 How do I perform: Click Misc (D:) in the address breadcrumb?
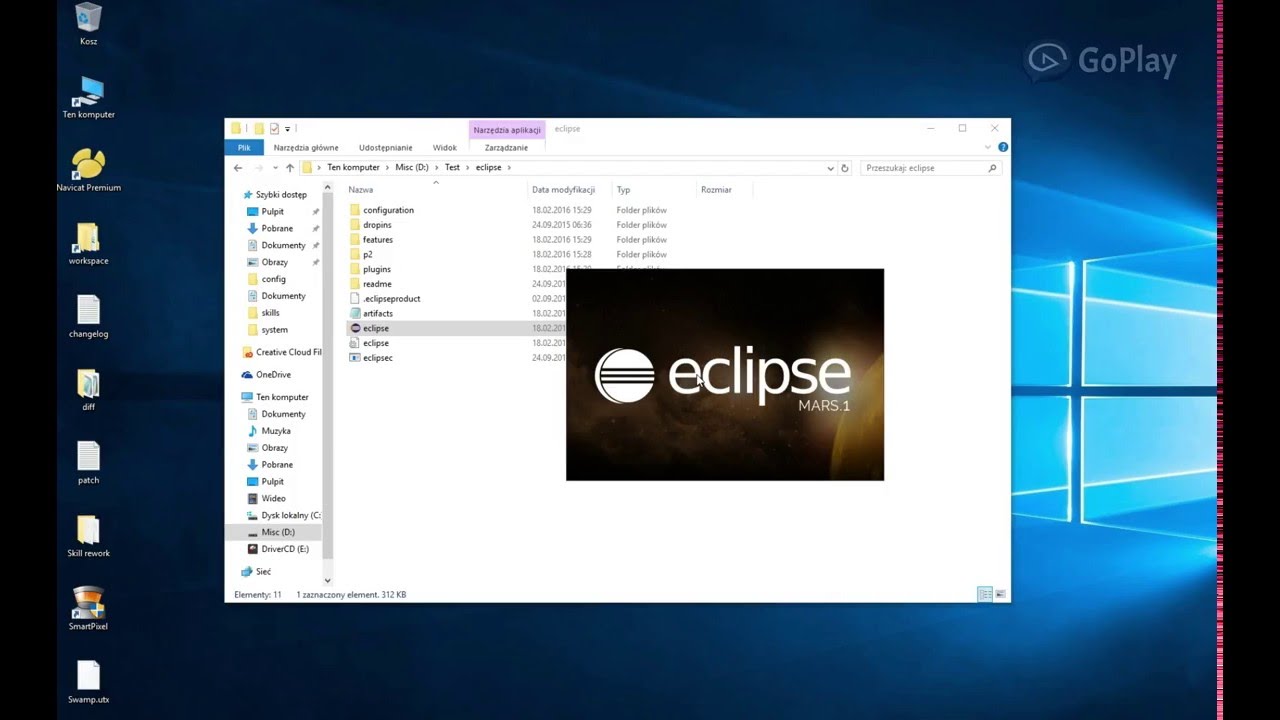coord(412,168)
